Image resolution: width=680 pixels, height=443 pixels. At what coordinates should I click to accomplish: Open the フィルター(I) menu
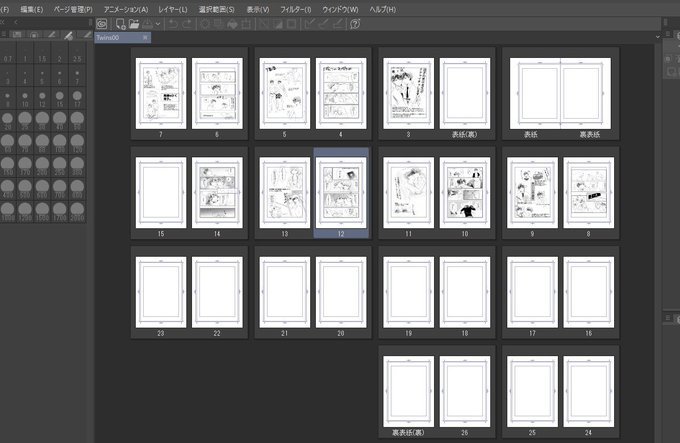[296, 9]
